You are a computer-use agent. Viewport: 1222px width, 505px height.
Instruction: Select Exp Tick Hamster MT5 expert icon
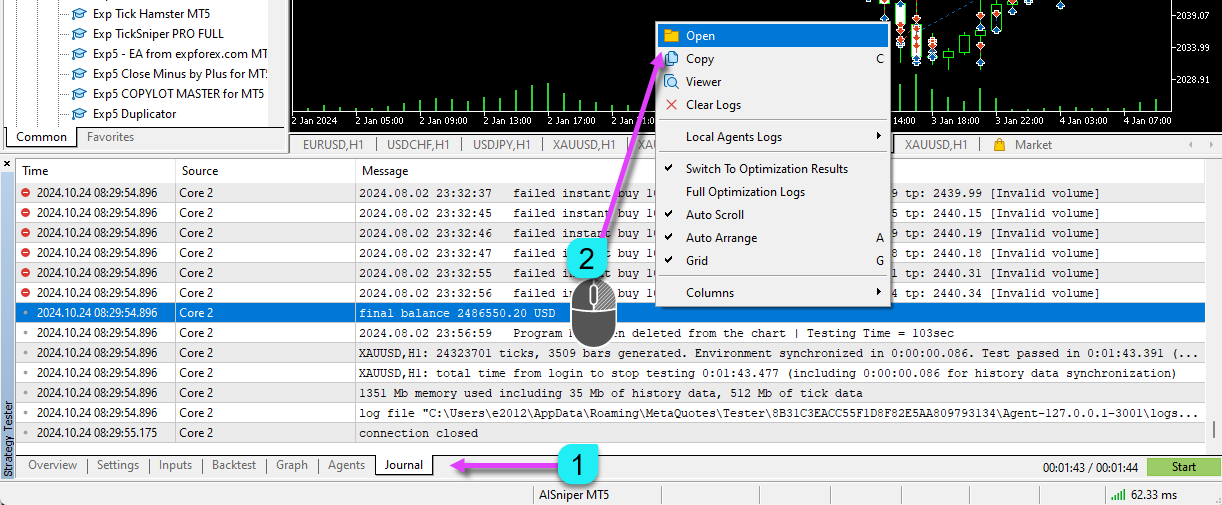click(x=79, y=15)
